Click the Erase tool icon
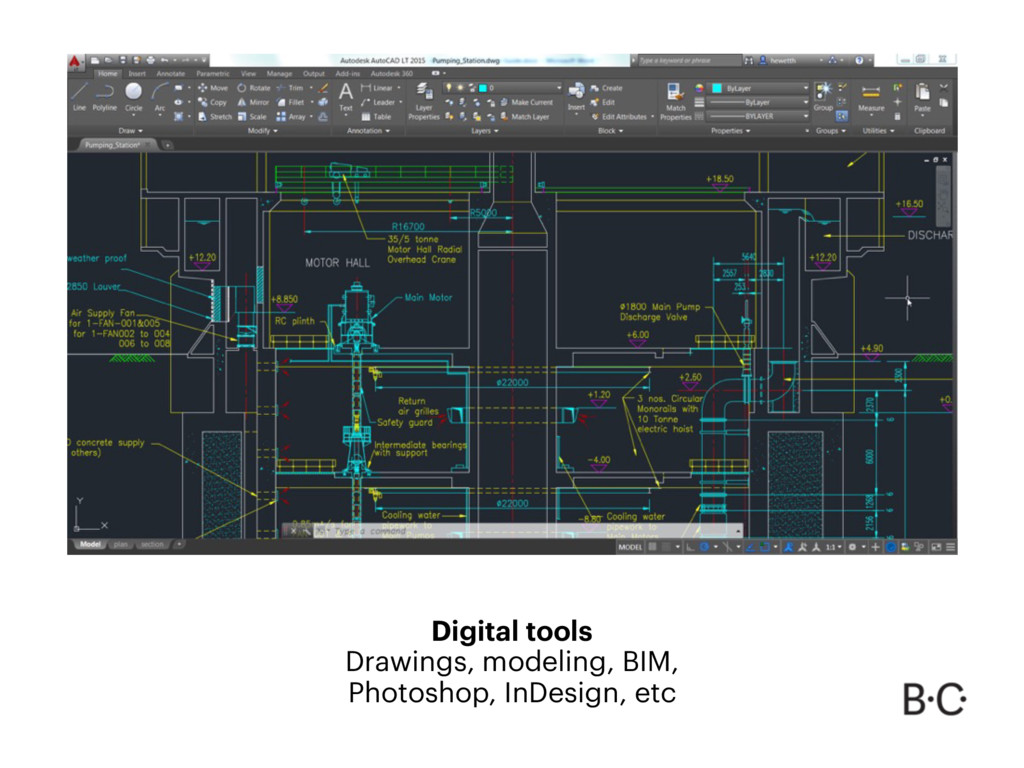The height and width of the screenshot is (768, 1024). pos(323,88)
